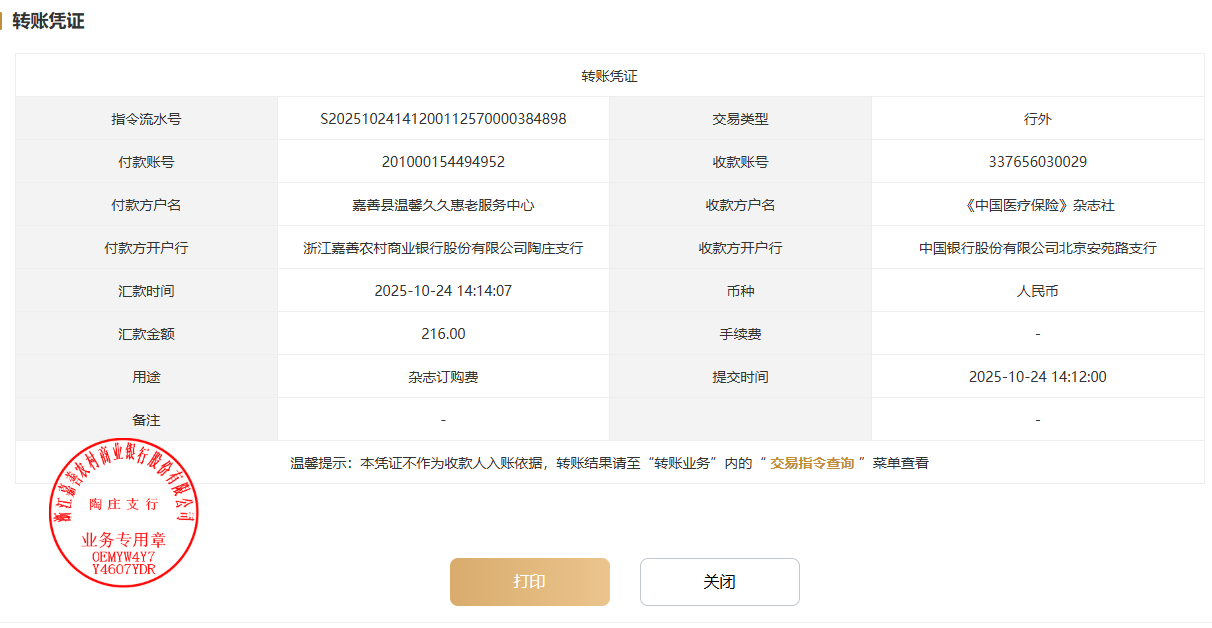Viewport: 1212px width, 628px height.
Task: Click the submit time 2025-10-24 14:12:00
Action: (1037, 377)
